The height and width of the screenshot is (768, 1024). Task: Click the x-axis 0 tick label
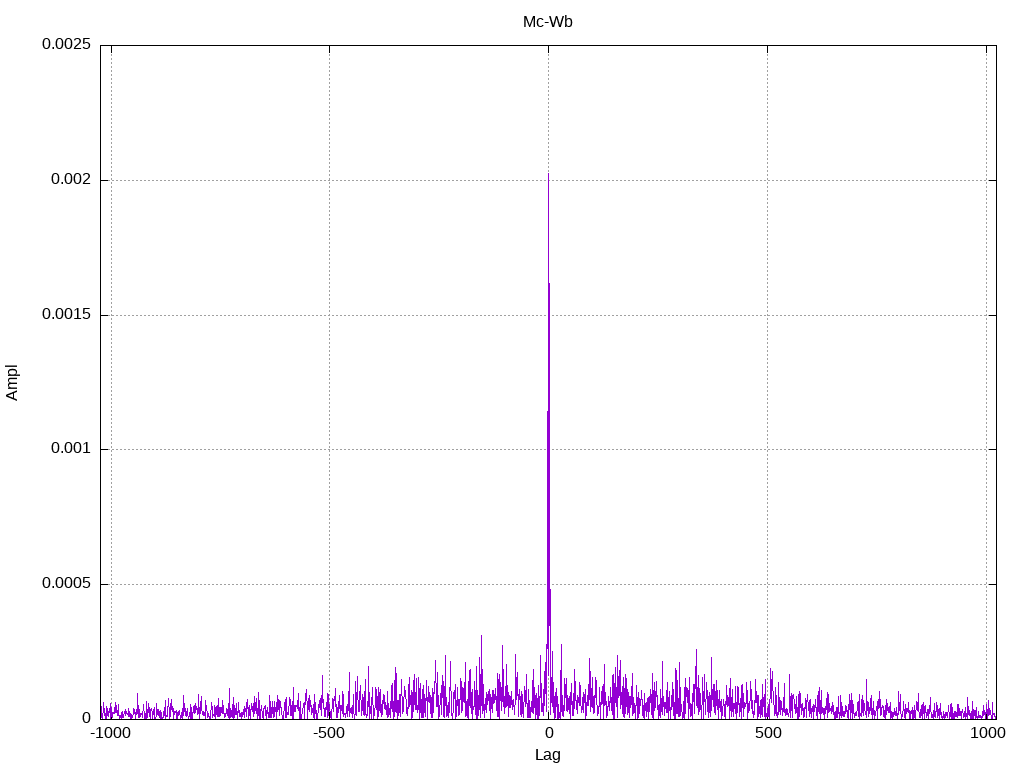coord(548,734)
